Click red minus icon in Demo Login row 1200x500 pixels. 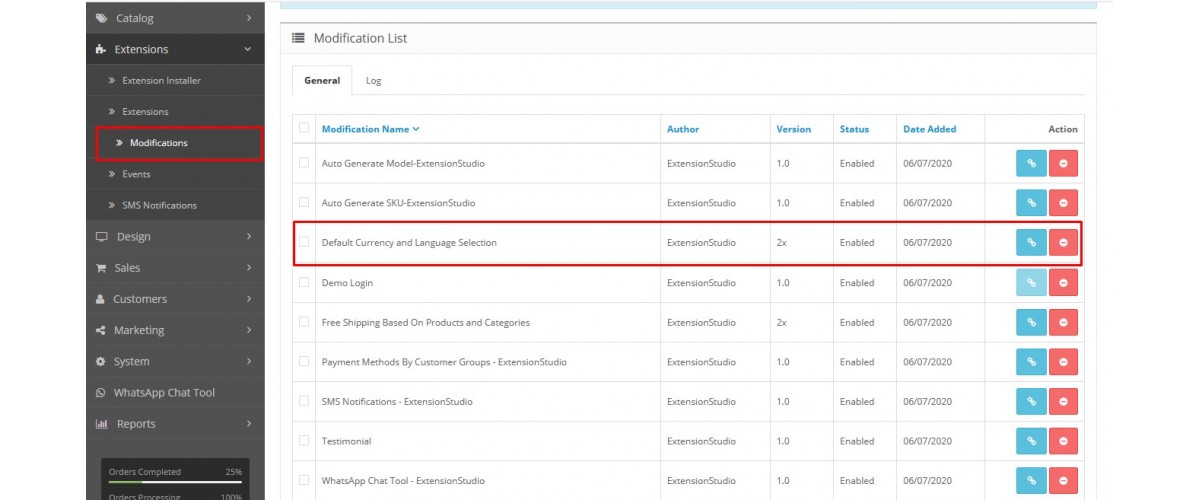(1063, 283)
